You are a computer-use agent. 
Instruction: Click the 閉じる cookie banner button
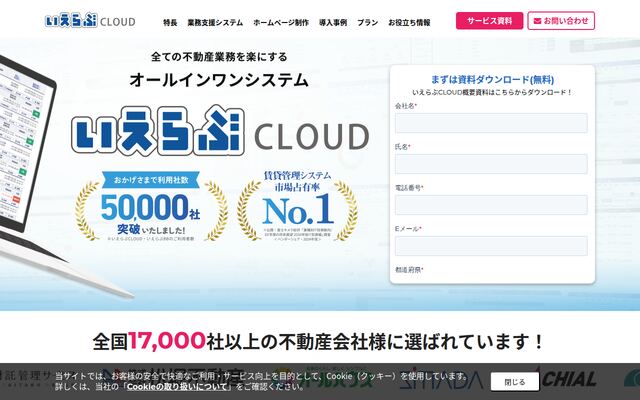(515, 382)
